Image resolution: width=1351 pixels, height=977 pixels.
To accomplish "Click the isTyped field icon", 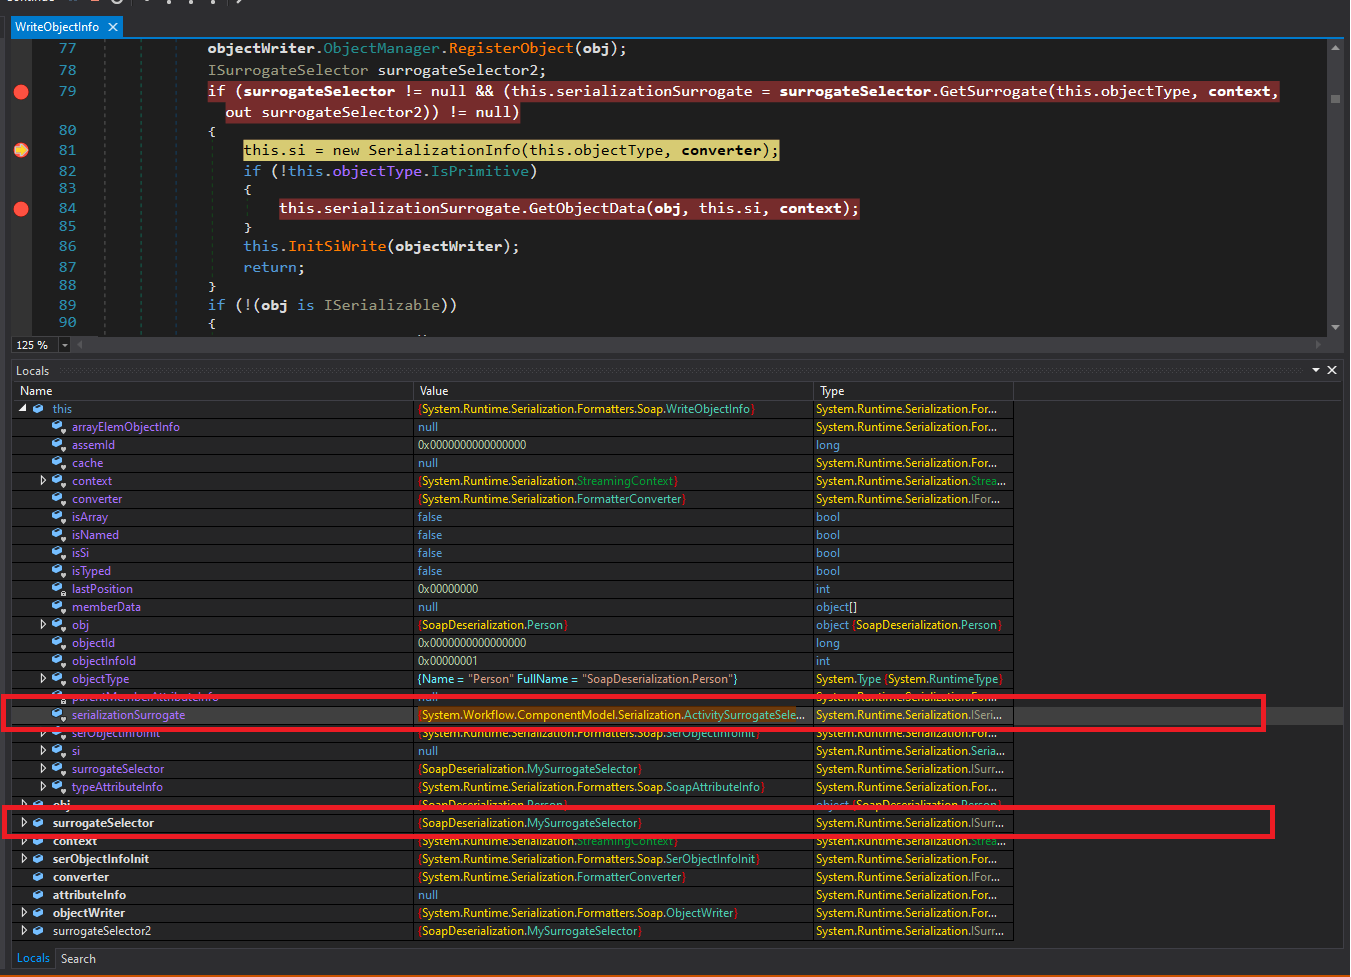I will (58, 571).
